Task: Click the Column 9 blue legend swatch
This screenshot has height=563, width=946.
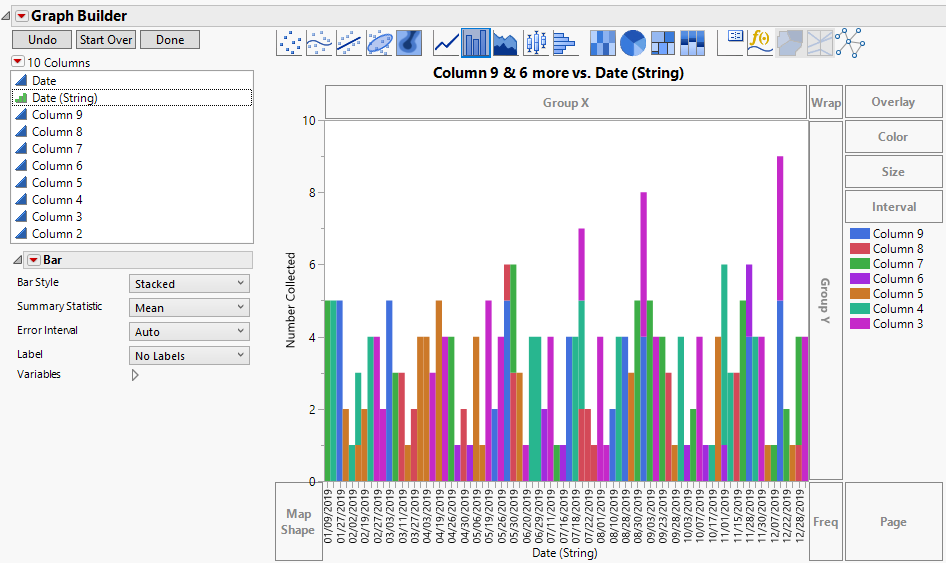Action: point(859,234)
